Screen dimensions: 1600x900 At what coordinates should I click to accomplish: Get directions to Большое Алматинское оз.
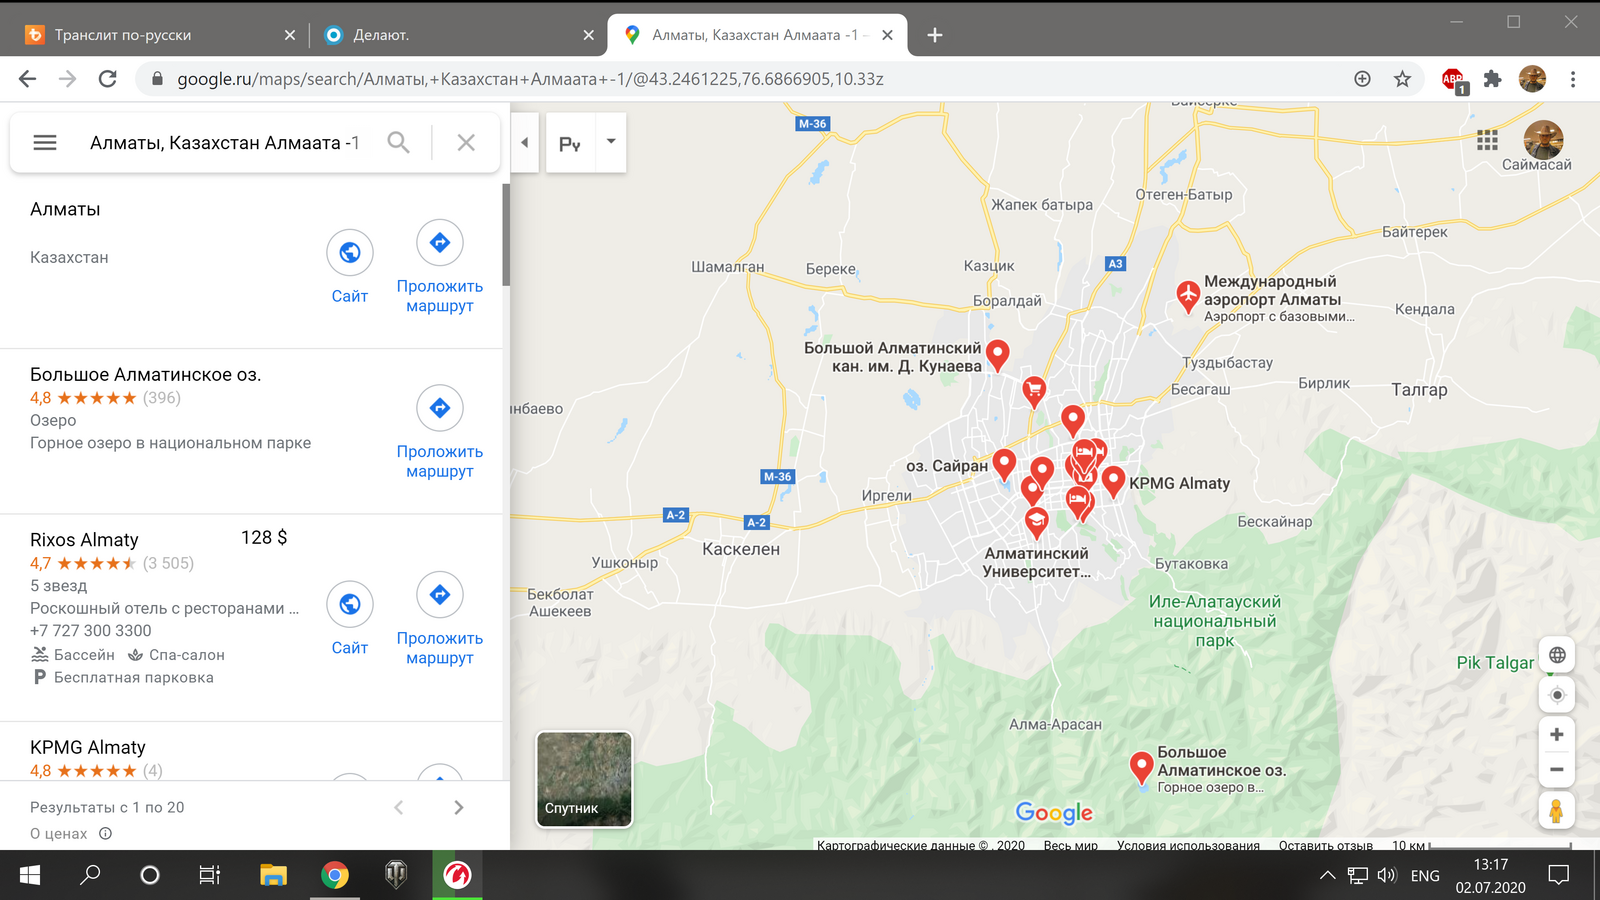click(x=440, y=408)
